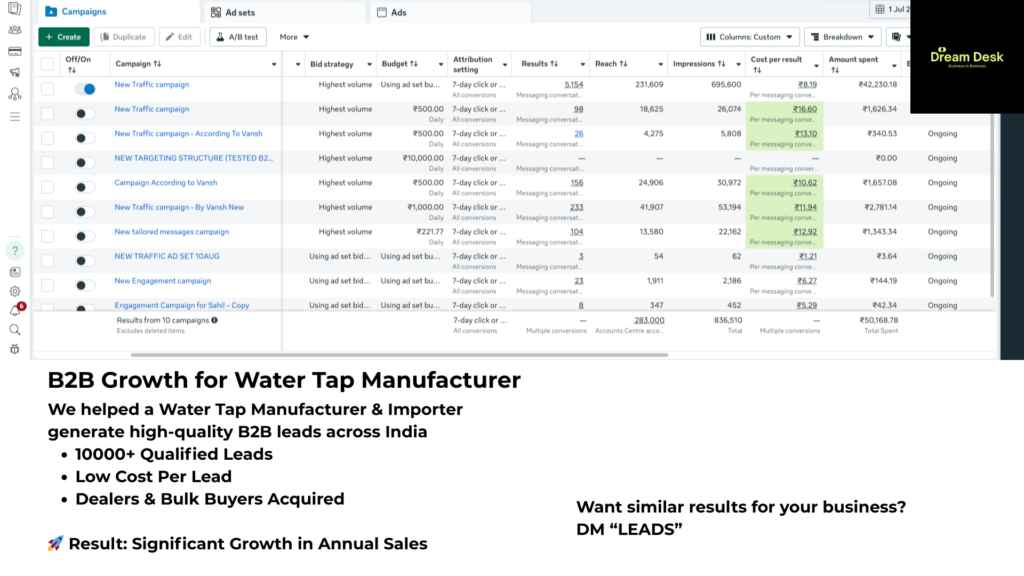Click the horizontal scrollbar below the table
The image size is (1024, 576).
pos(400,354)
